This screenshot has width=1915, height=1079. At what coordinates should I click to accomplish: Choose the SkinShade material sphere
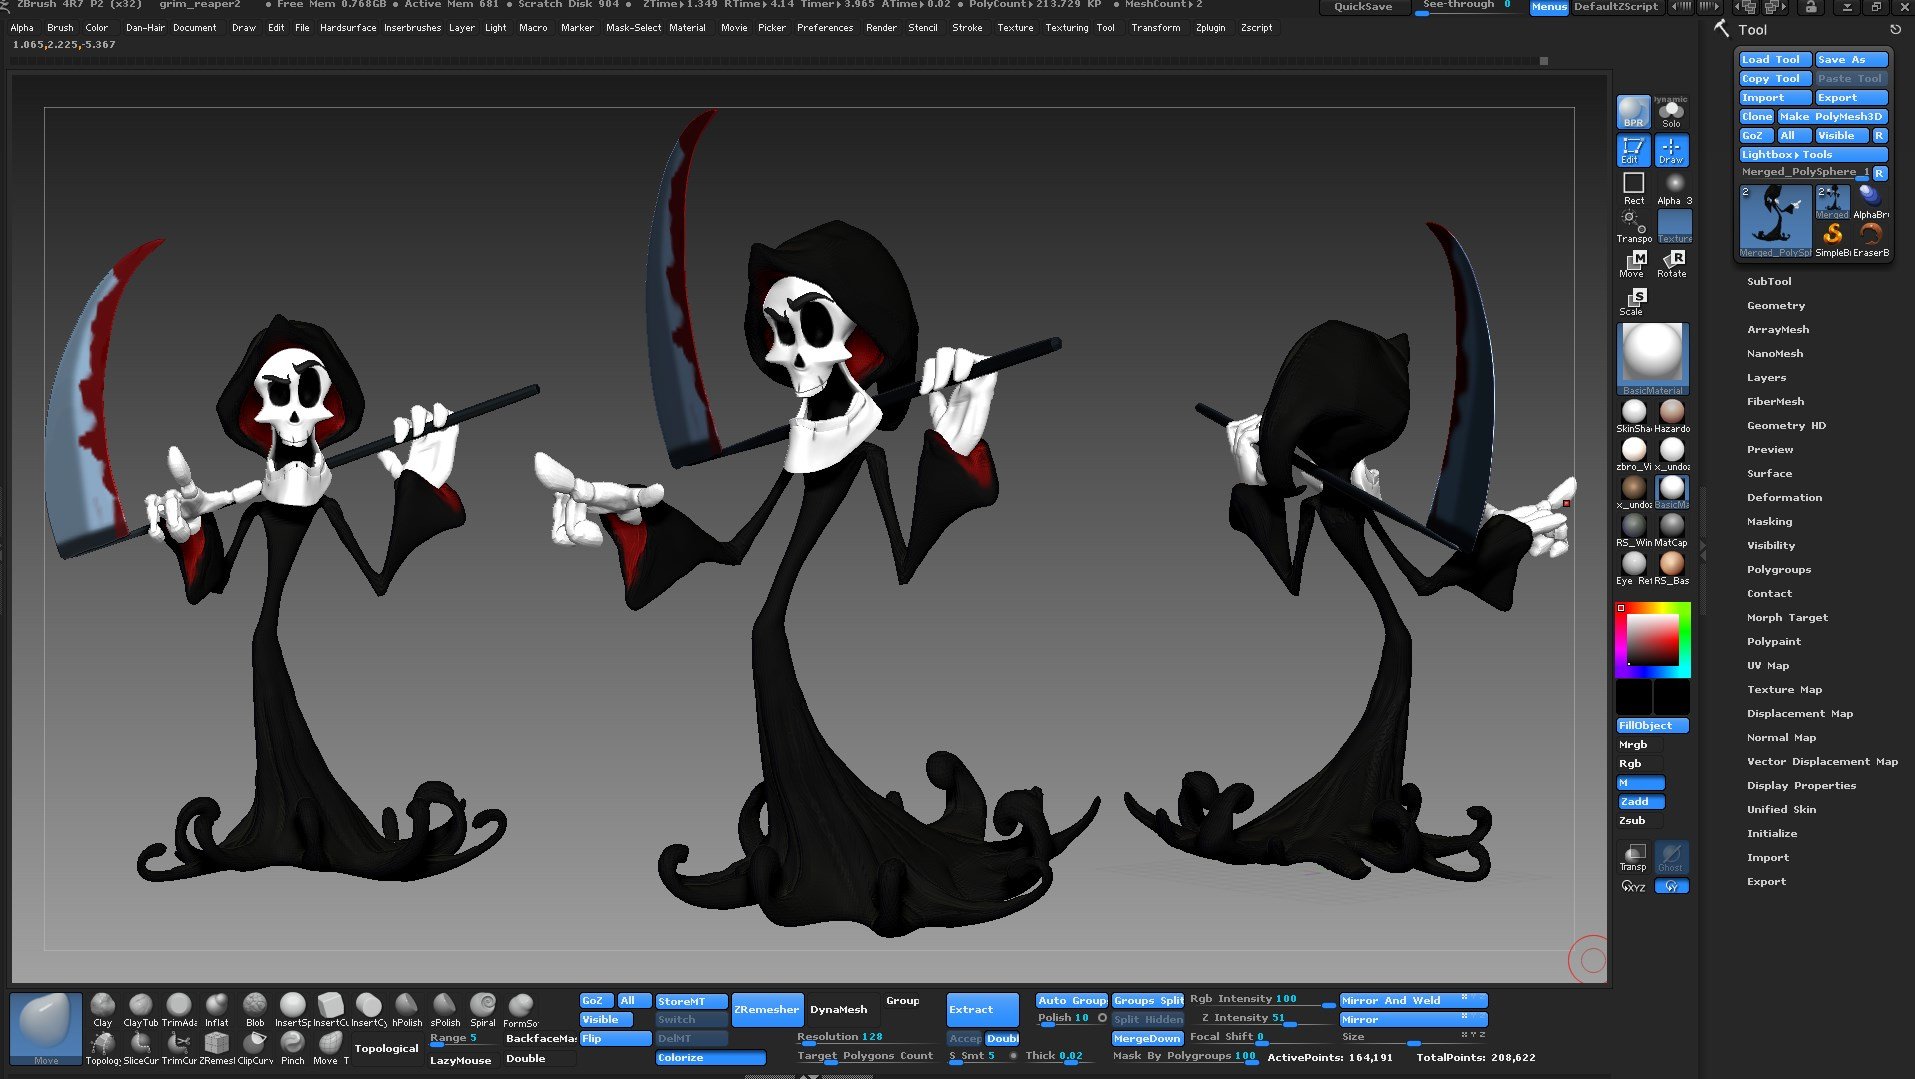tap(1634, 416)
